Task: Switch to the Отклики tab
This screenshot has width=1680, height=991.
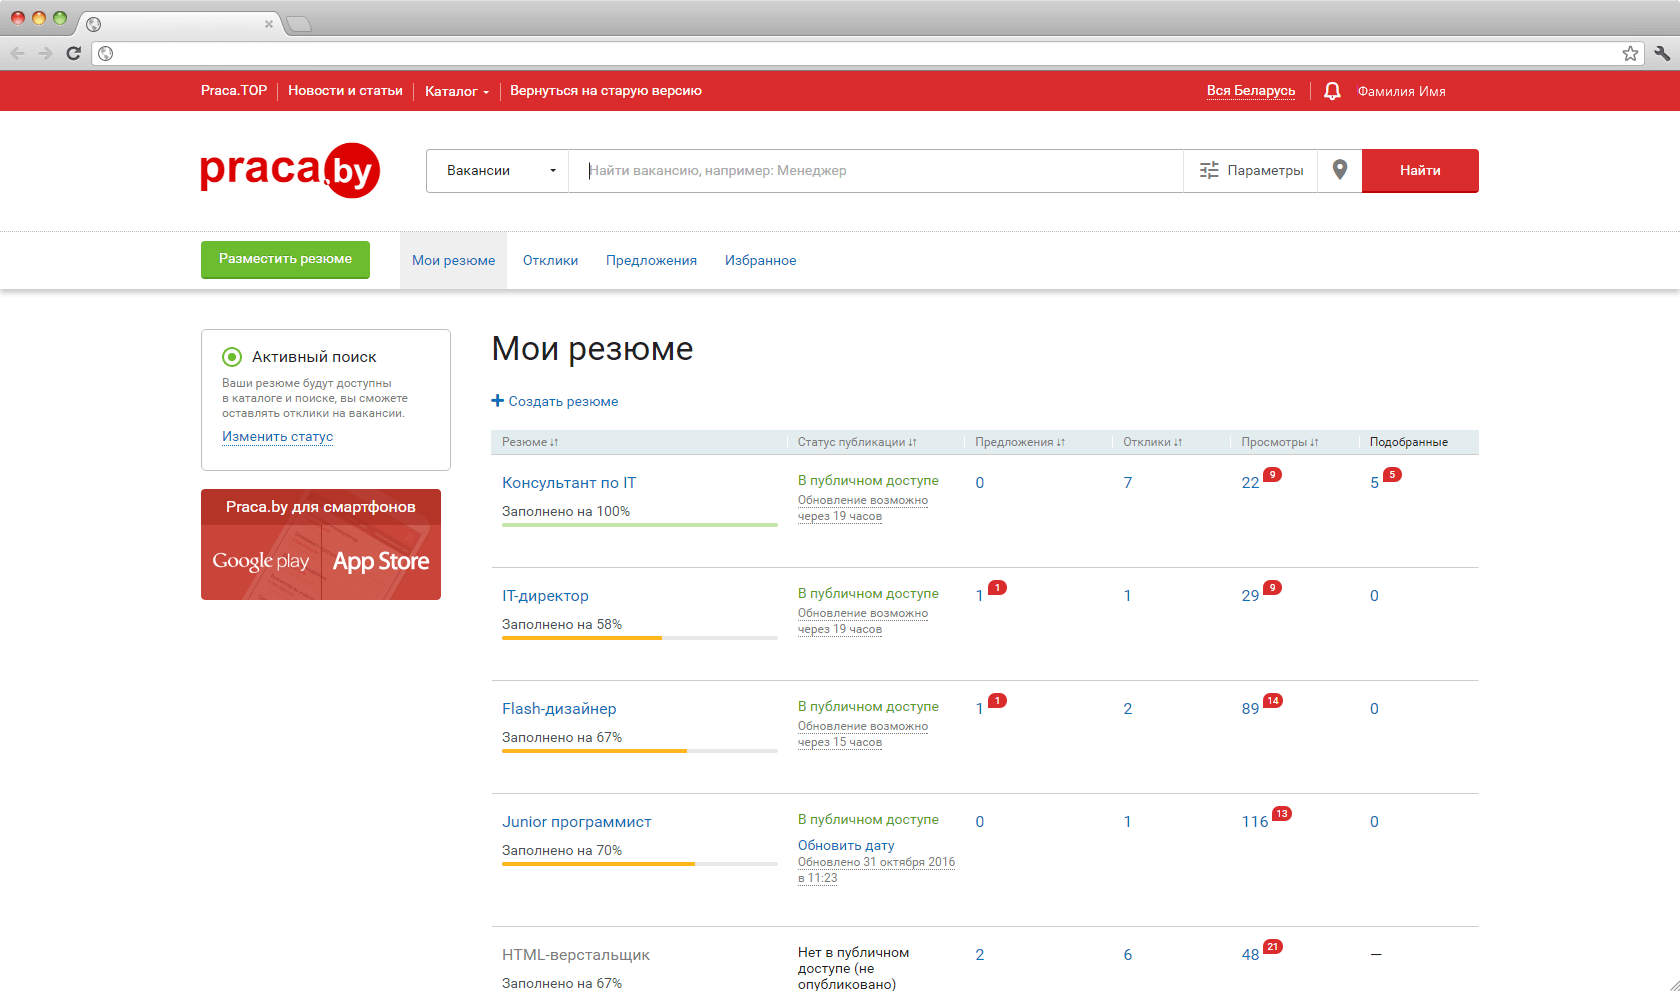Action: point(550,260)
